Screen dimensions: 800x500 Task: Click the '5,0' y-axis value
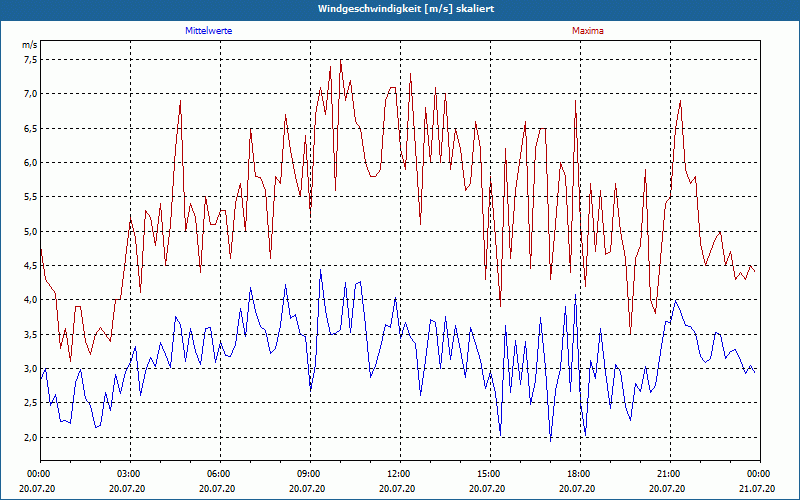30,232
